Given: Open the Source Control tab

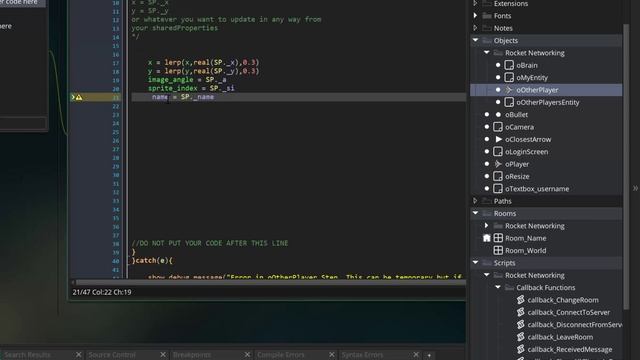Looking at the screenshot, I should coord(112,355).
